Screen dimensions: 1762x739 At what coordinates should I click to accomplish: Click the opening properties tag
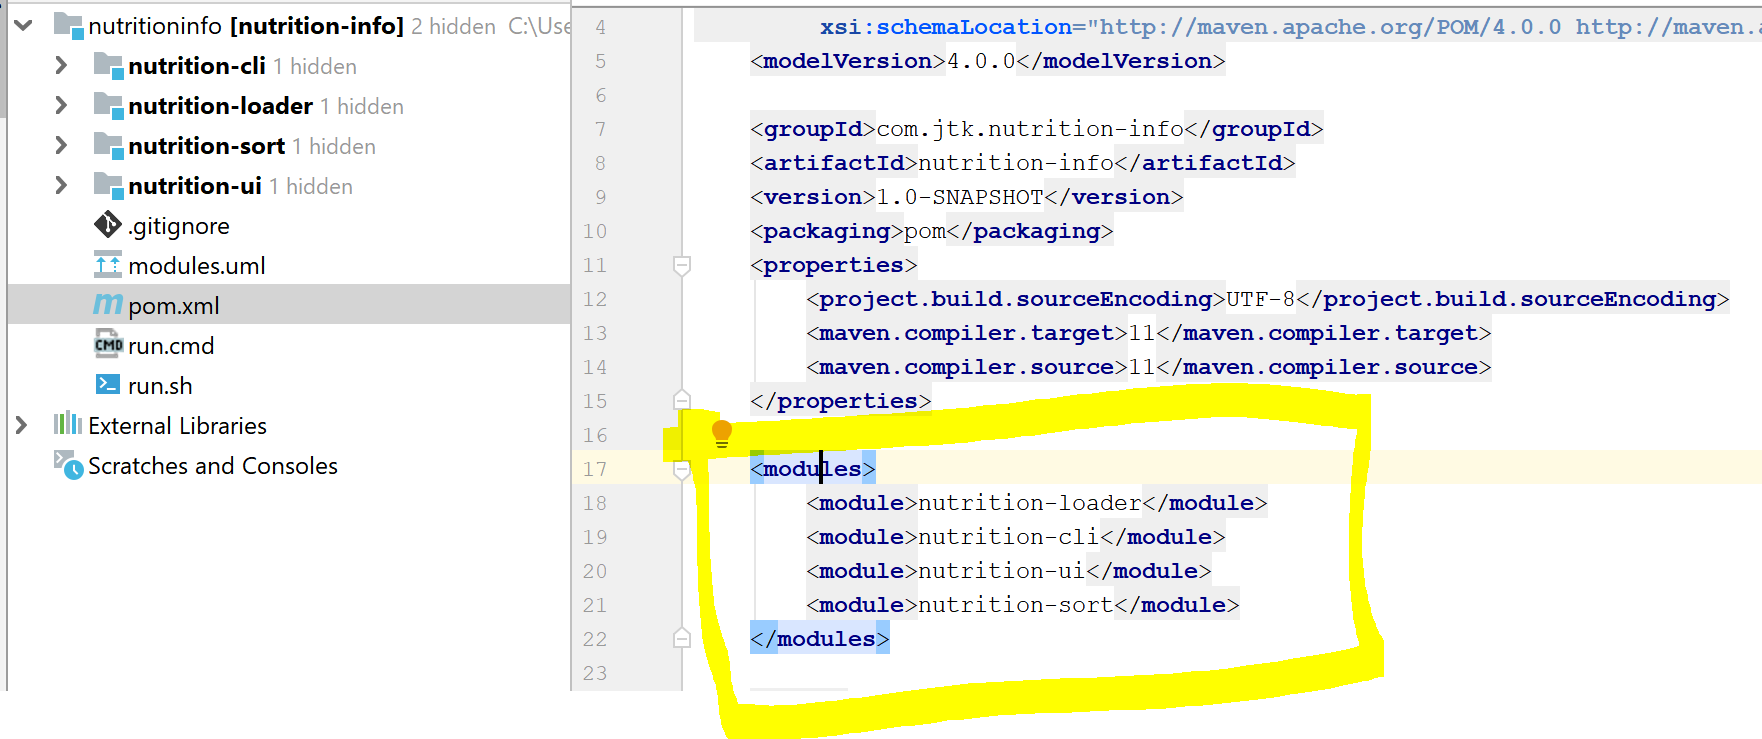pos(834,264)
